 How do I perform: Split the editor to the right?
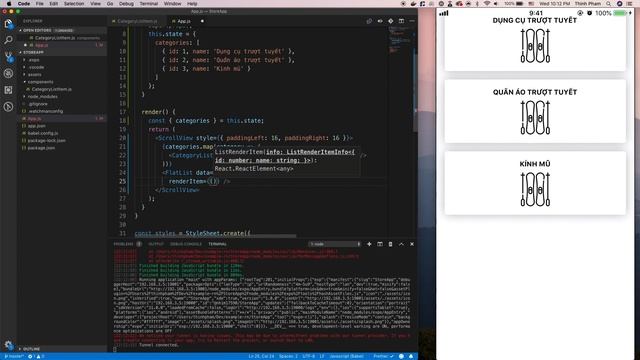click(401, 21)
